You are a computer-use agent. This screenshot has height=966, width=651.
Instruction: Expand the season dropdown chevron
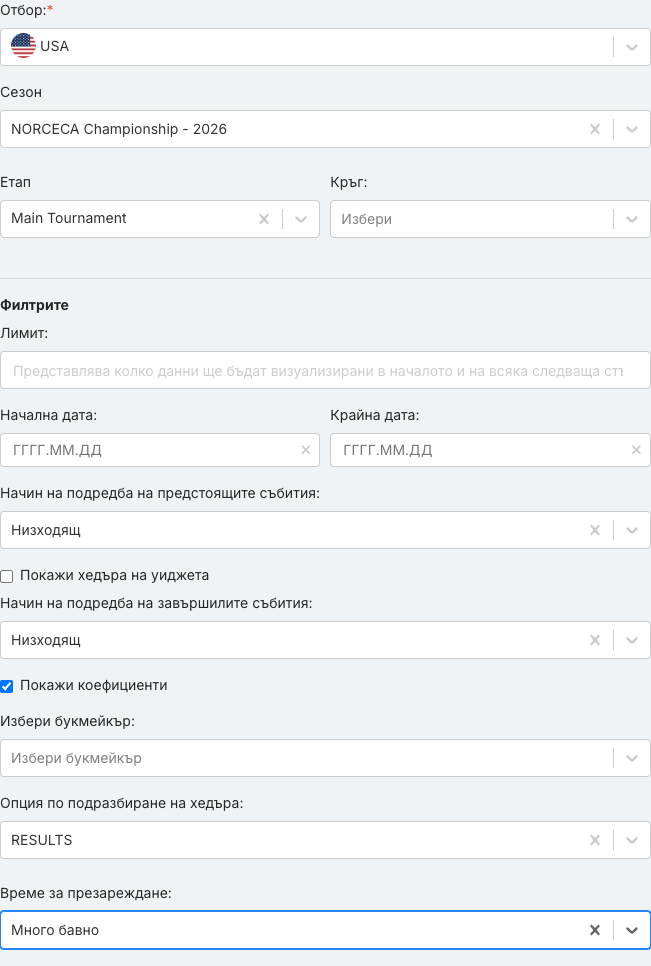632,129
